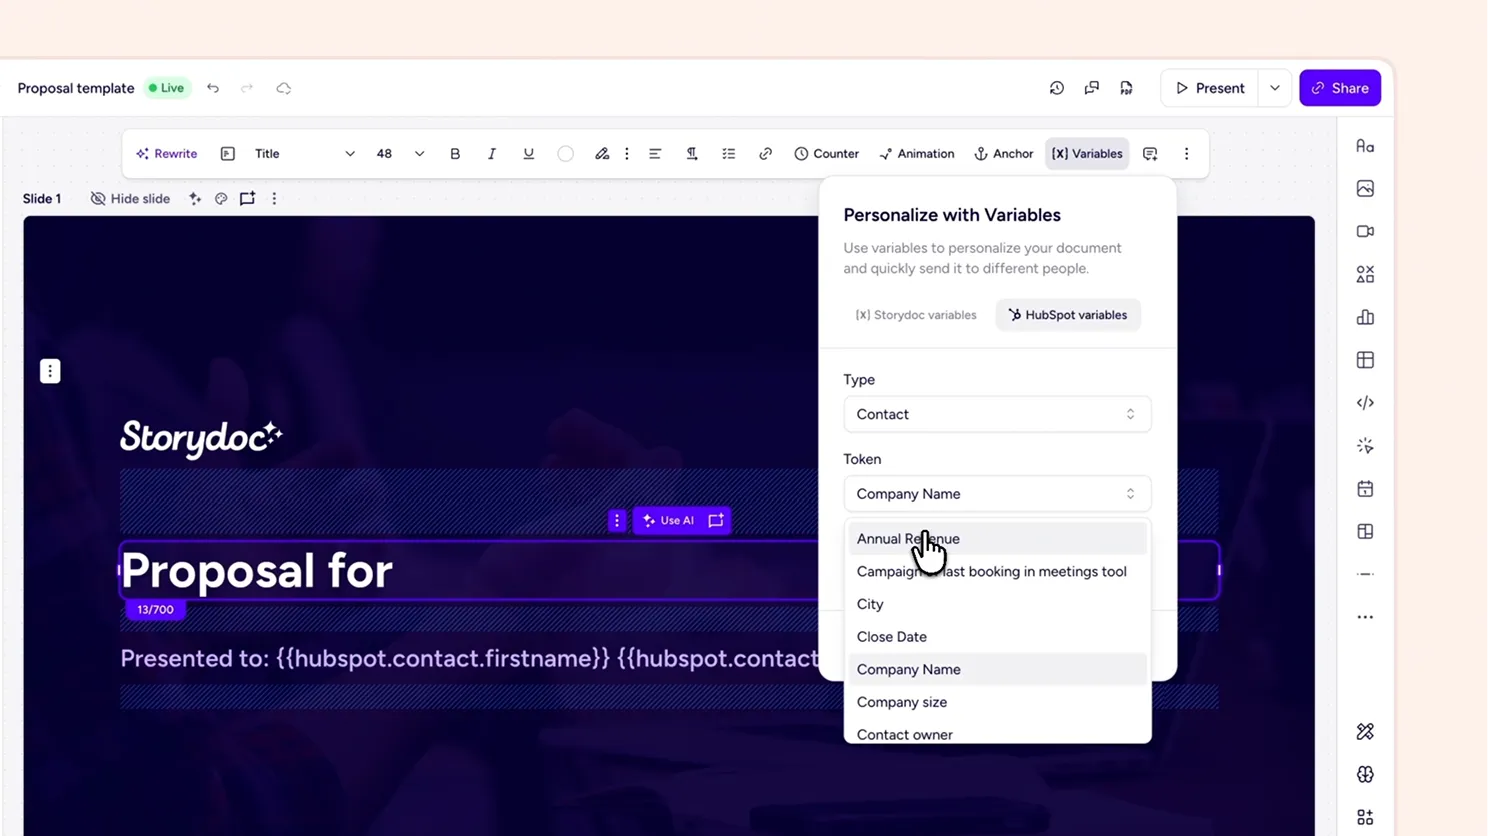Click the Use AI button above title
This screenshot has width=1488, height=836.
(669, 521)
